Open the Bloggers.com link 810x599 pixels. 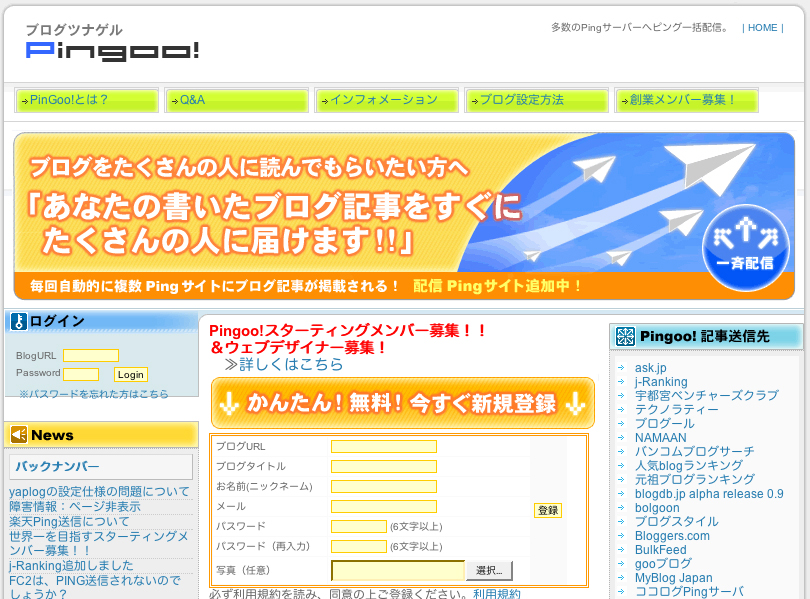click(x=672, y=535)
